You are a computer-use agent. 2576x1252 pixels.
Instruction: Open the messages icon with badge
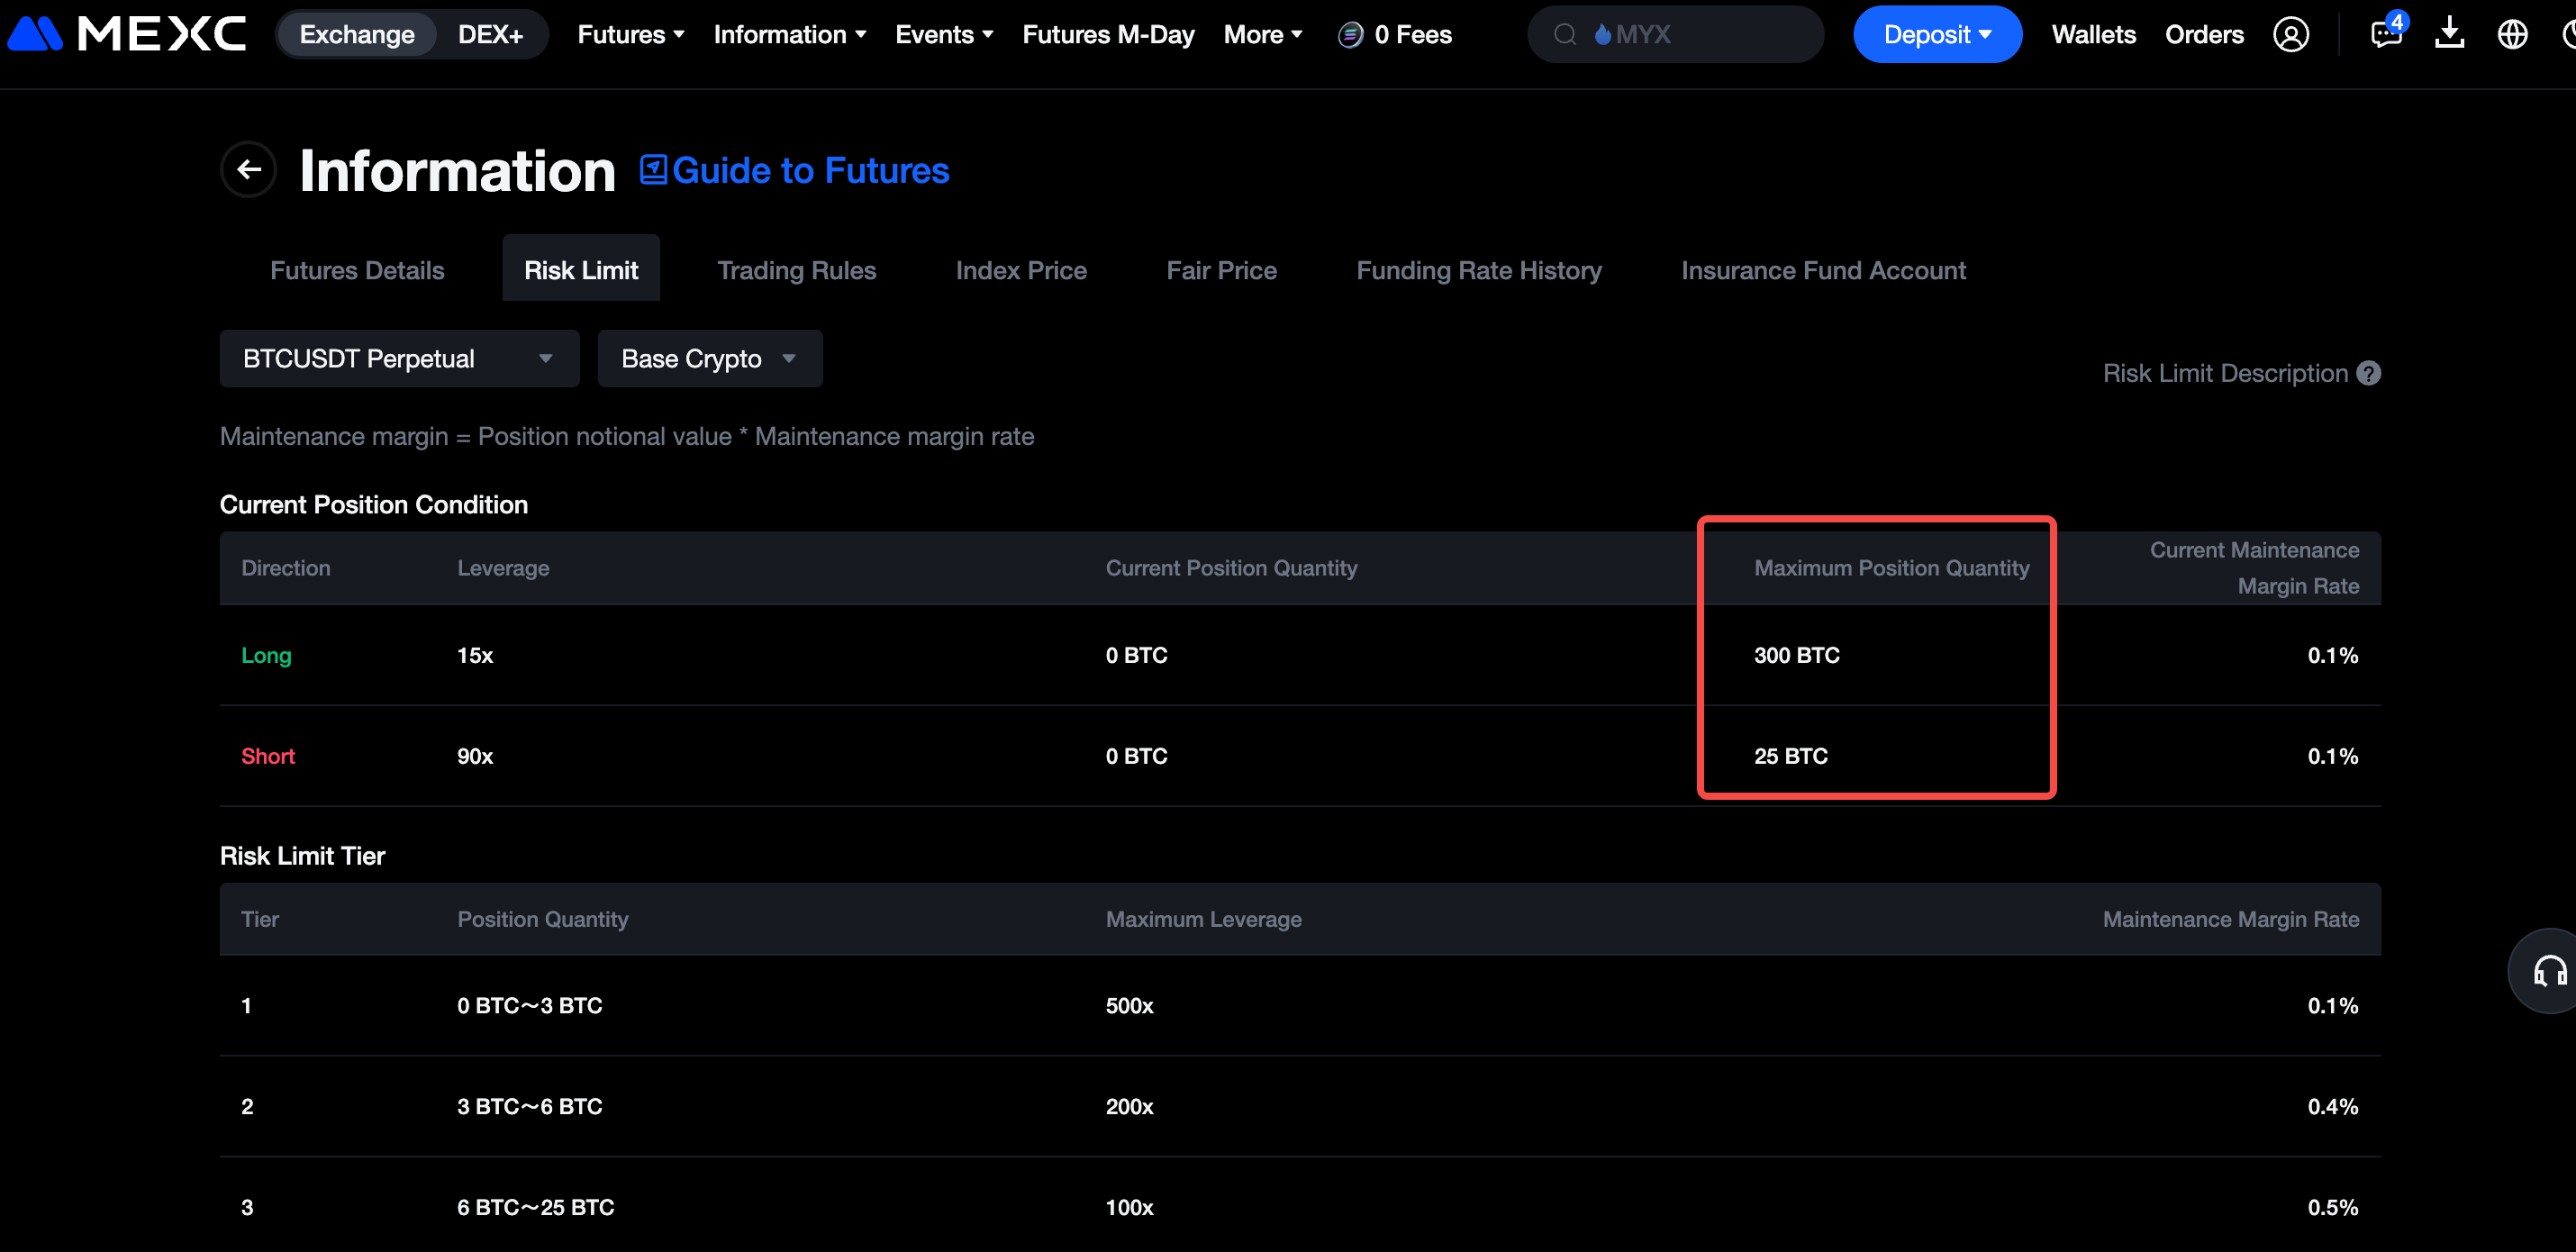point(2385,35)
